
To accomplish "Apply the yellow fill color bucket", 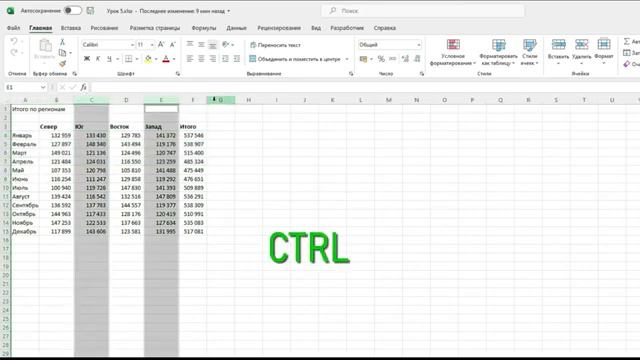I will (x=148, y=59).
